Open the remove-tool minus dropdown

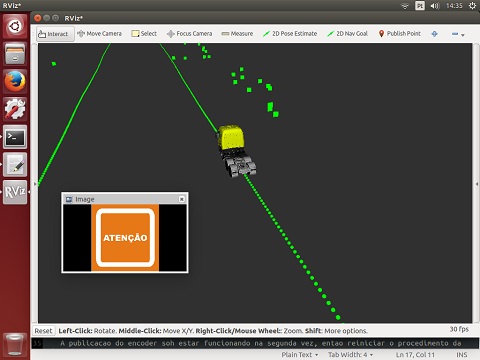click(x=458, y=34)
